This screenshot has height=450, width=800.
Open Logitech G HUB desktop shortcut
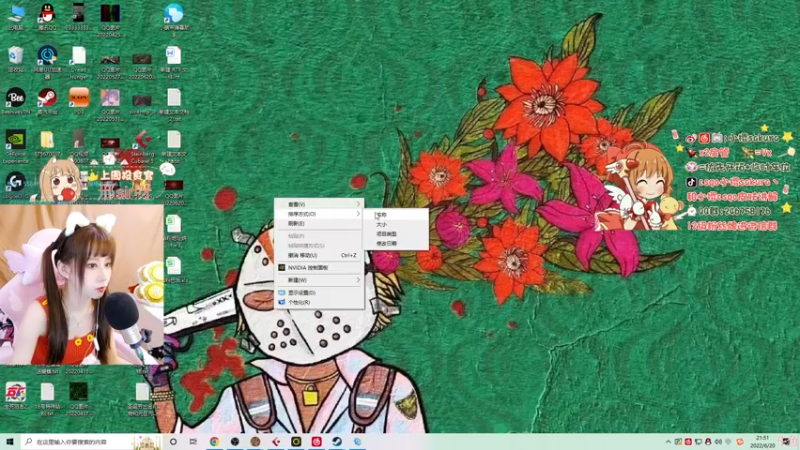[x=16, y=186]
